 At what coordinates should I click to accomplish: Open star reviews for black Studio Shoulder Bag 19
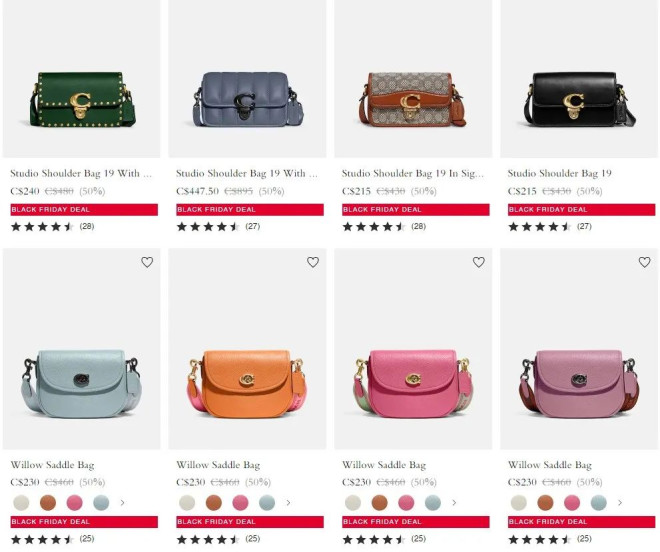click(x=540, y=227)
